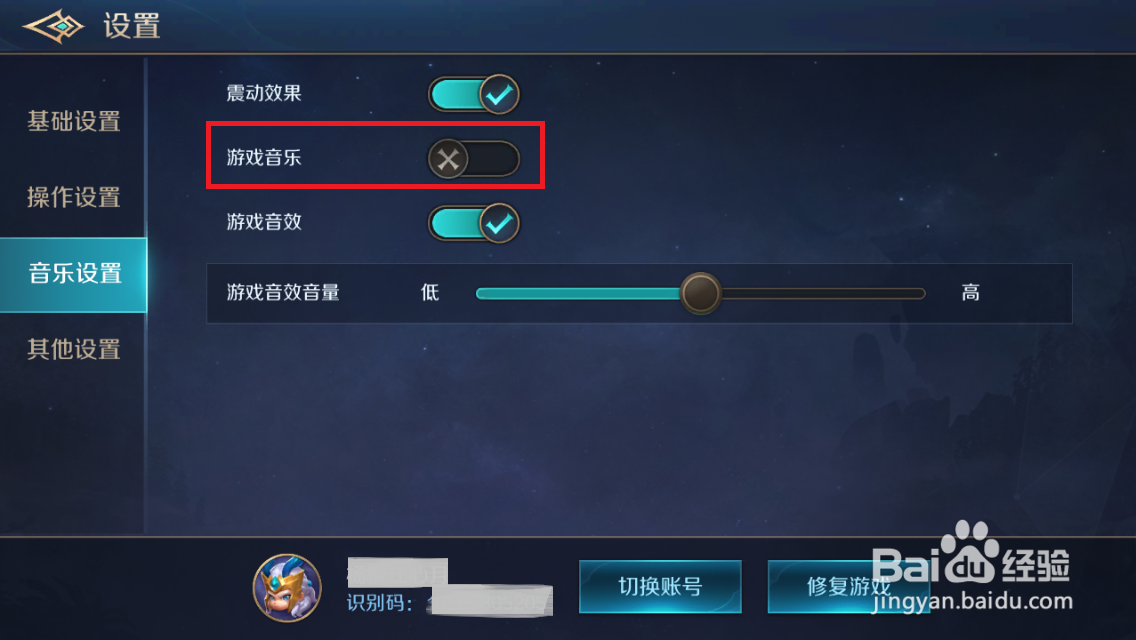The image size is (1136, 640).
Task: Click the 识别码 identification code label
Action: pyautogui.click(x=380, y=603)
